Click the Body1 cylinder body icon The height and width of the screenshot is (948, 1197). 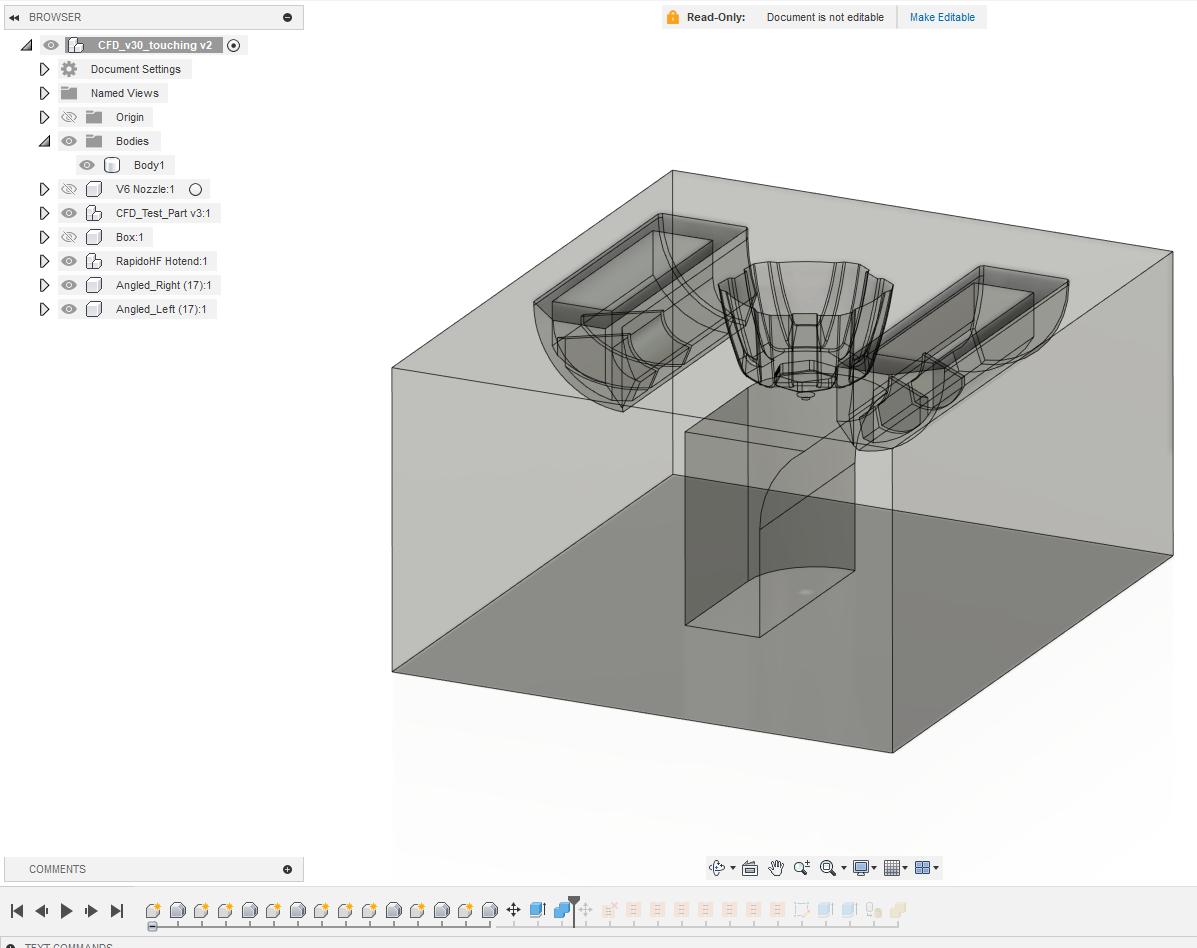pos(111,165)
